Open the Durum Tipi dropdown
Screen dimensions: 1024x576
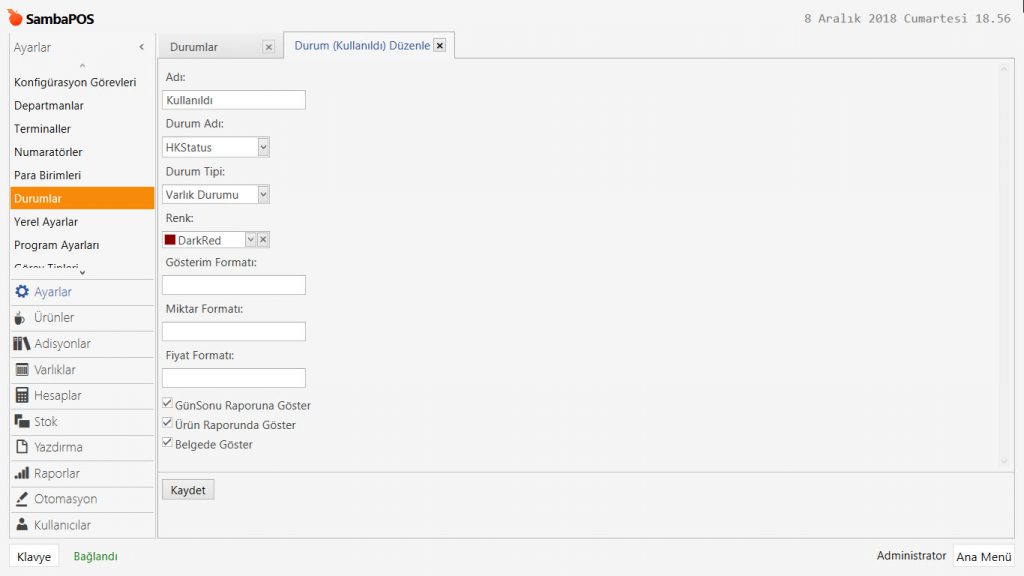coord(263,194)
